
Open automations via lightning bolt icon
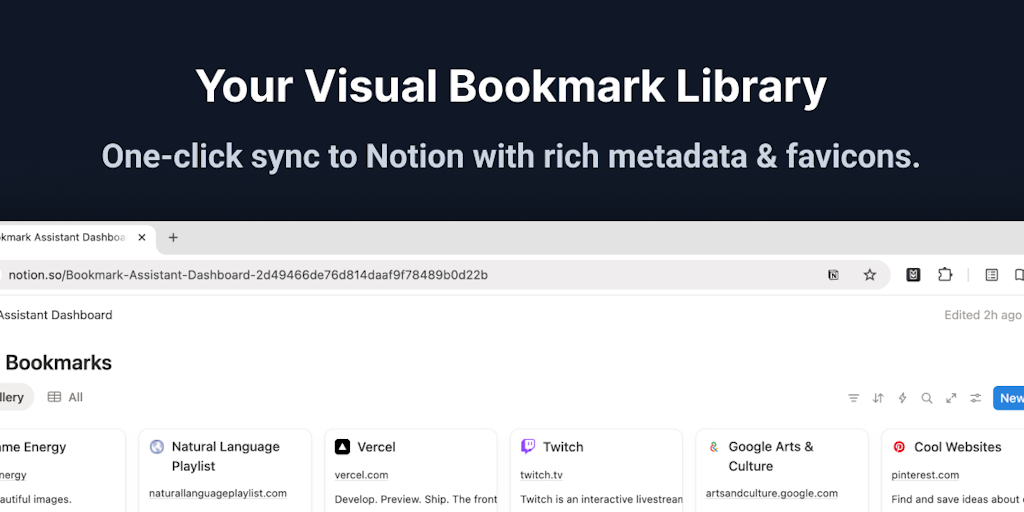pos(902,398)
